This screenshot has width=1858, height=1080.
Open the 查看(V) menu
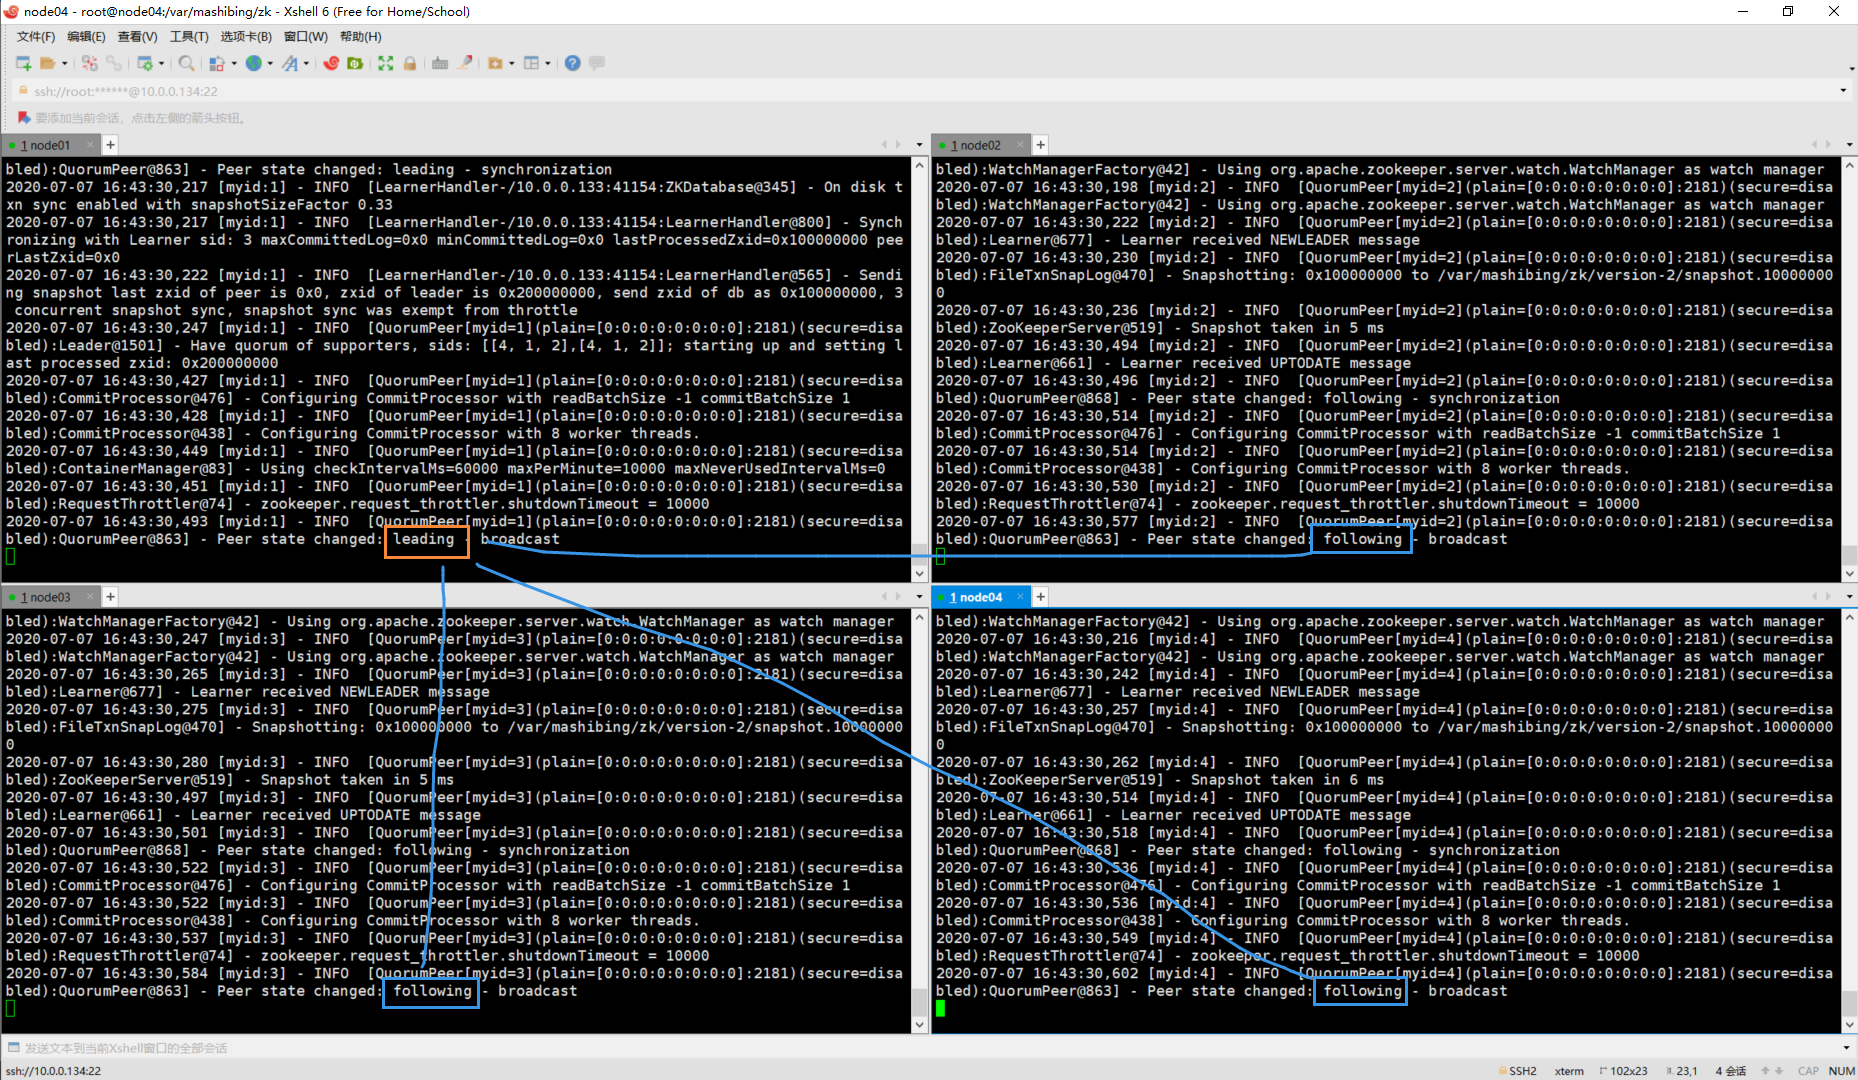pos(137,37)
